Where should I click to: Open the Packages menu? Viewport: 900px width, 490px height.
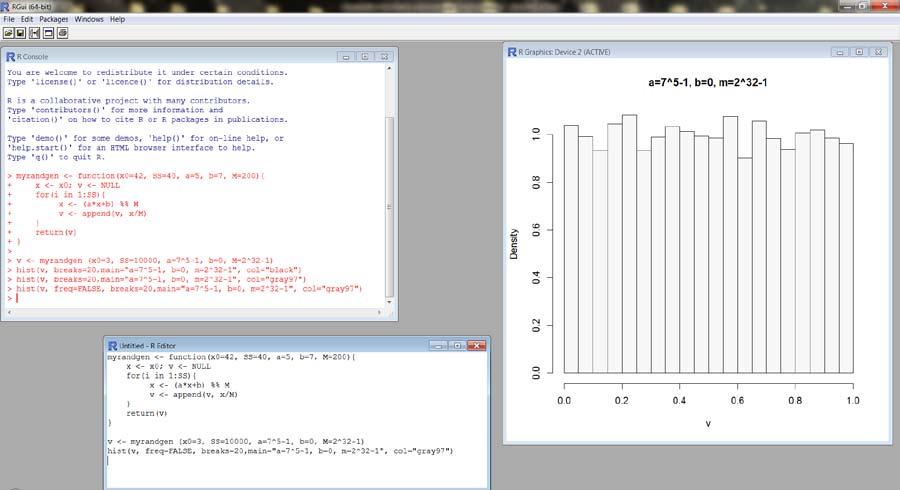53,19
